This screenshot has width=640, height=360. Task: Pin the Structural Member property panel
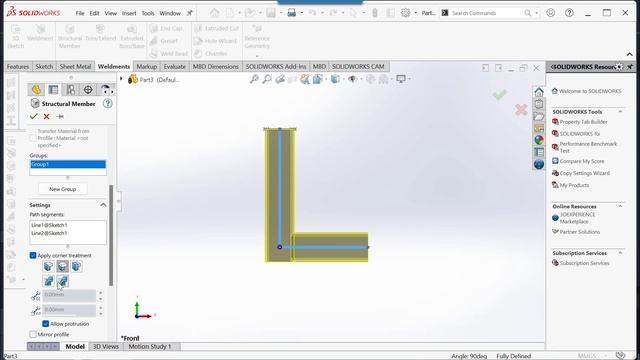click(60, 117)
